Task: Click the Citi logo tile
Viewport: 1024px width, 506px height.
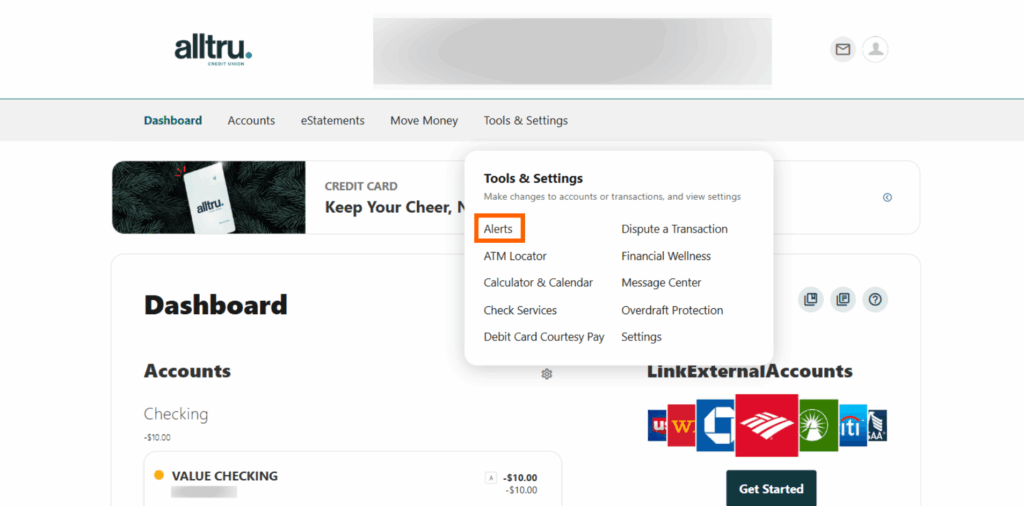Action: 853,426
